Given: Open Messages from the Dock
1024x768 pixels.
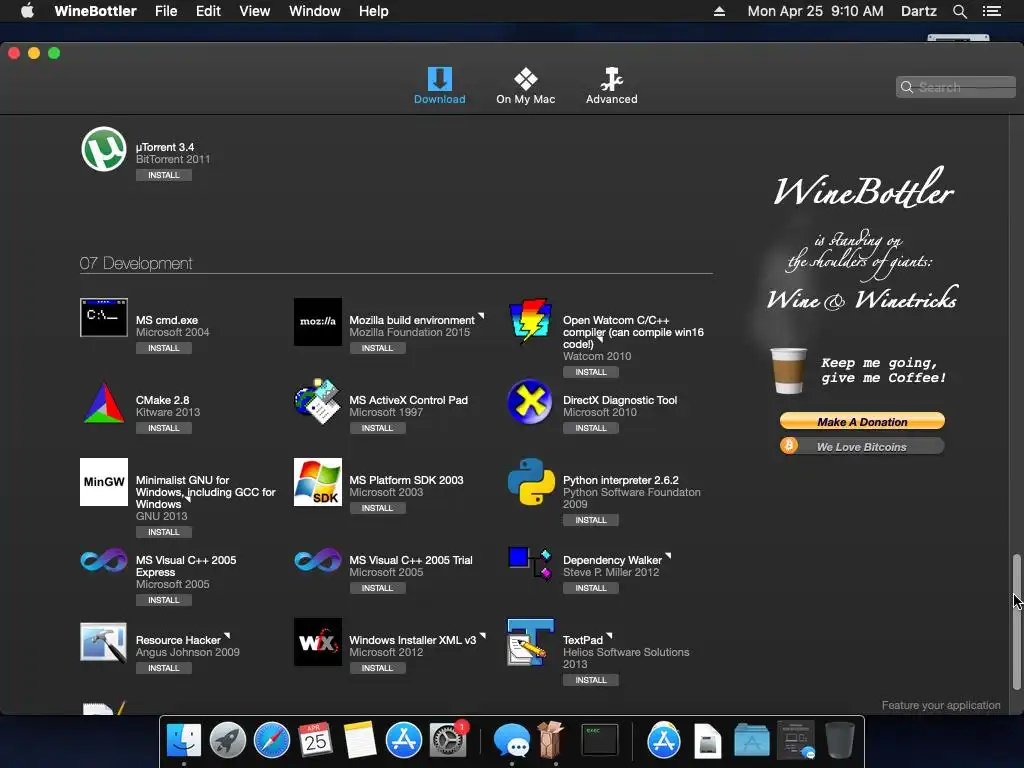Looking at the screenshot, I should 512,741.
